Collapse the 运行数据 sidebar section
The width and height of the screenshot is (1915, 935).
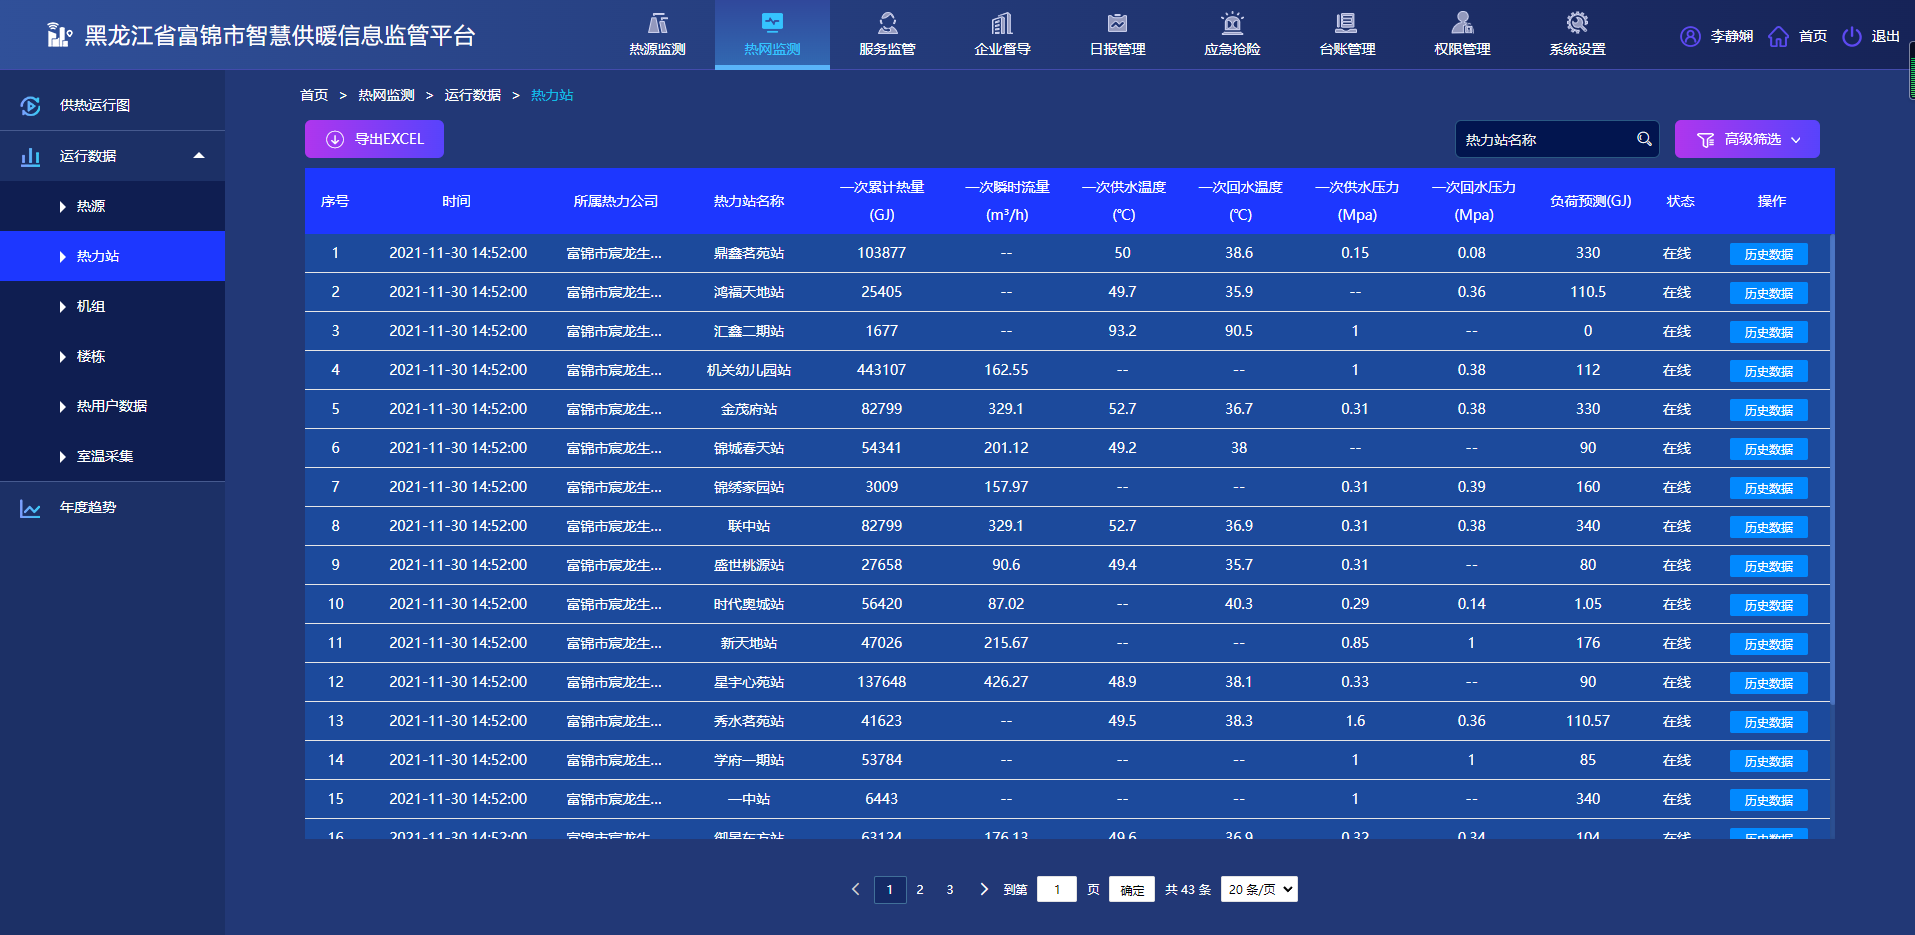[199, 155]
